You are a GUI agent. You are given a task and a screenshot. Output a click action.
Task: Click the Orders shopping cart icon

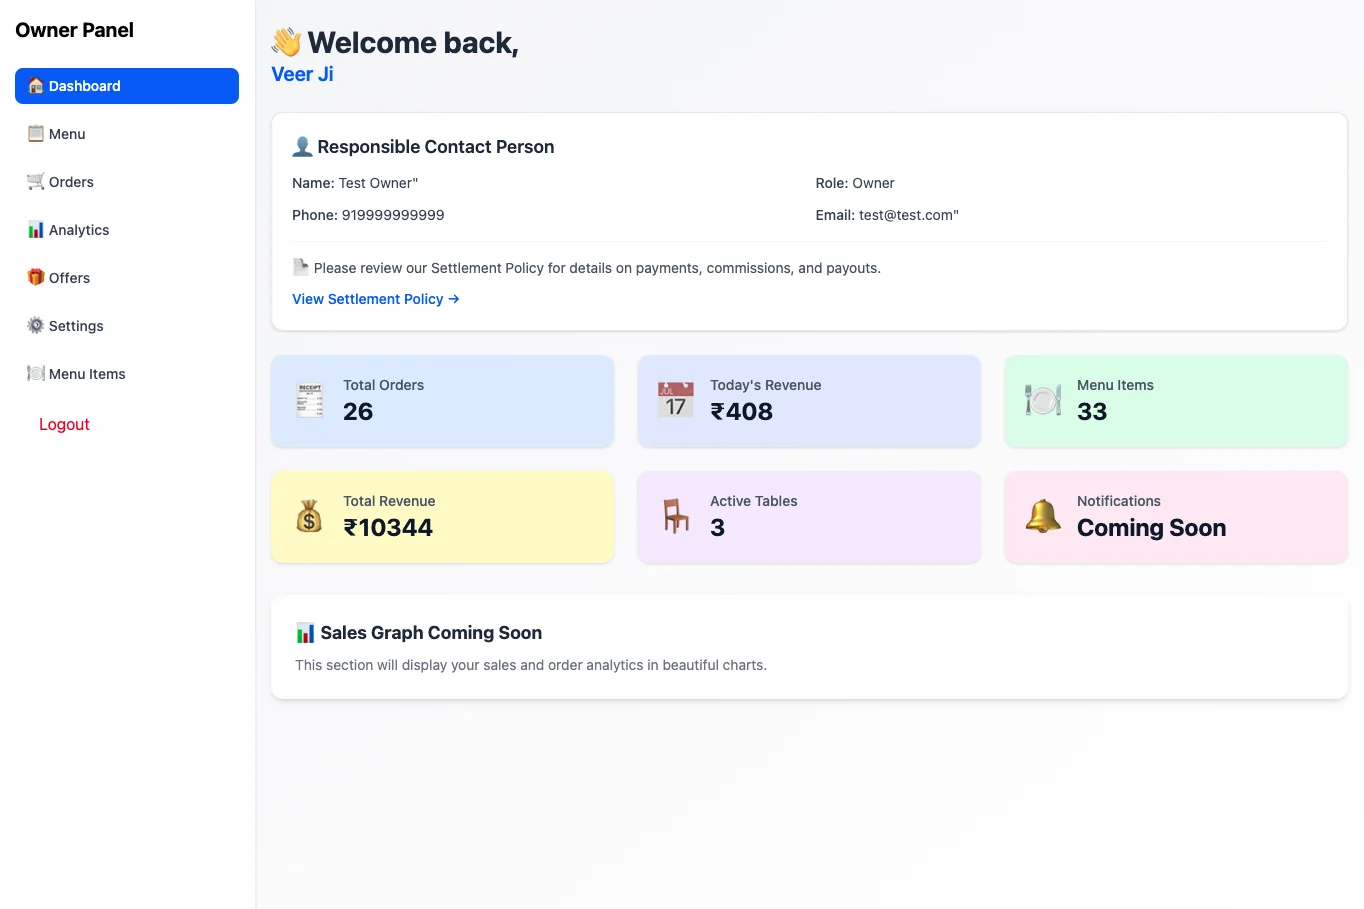[35, 181]
